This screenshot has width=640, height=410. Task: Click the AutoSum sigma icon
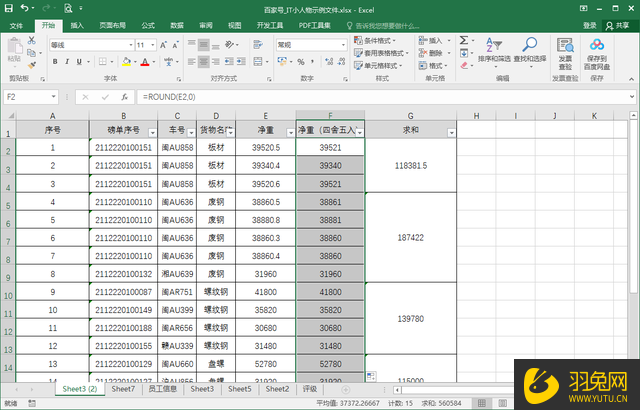[464, 40]
